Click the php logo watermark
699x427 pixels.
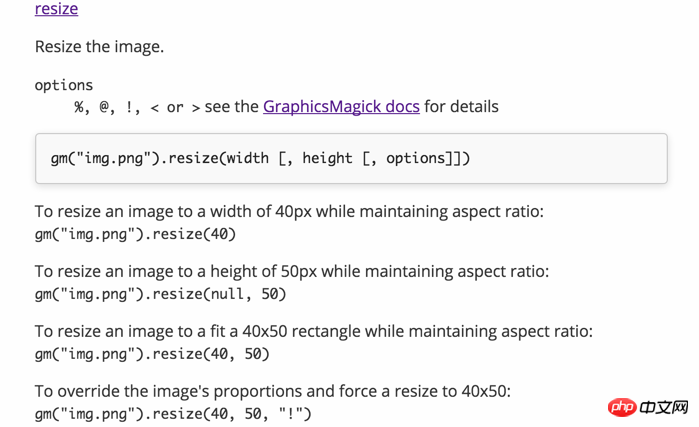tap(621, 408)
